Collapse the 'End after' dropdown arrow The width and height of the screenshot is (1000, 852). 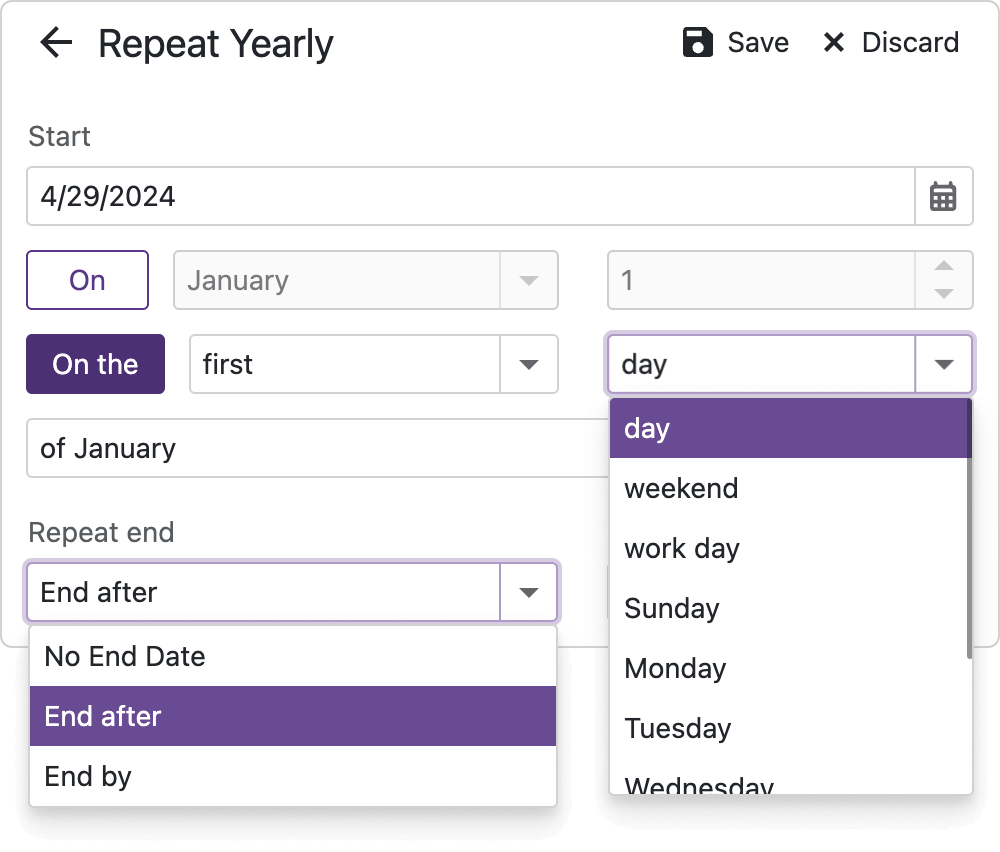(x=528, y=592)
